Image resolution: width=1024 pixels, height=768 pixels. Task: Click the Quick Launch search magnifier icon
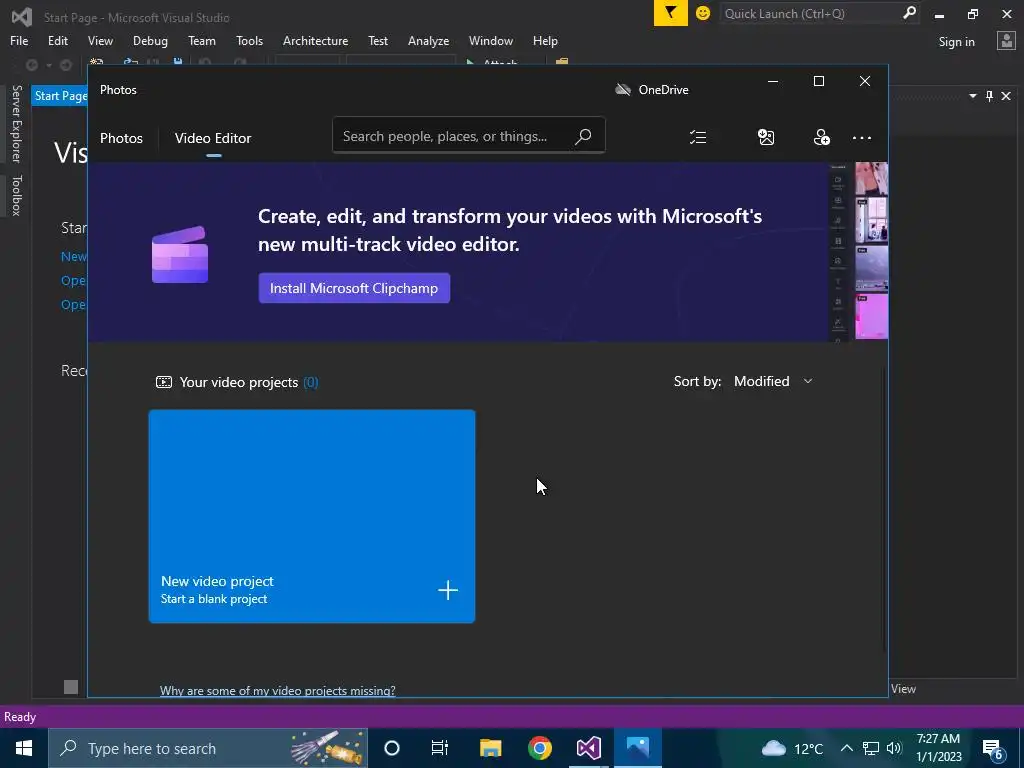[x=909, y=13]
